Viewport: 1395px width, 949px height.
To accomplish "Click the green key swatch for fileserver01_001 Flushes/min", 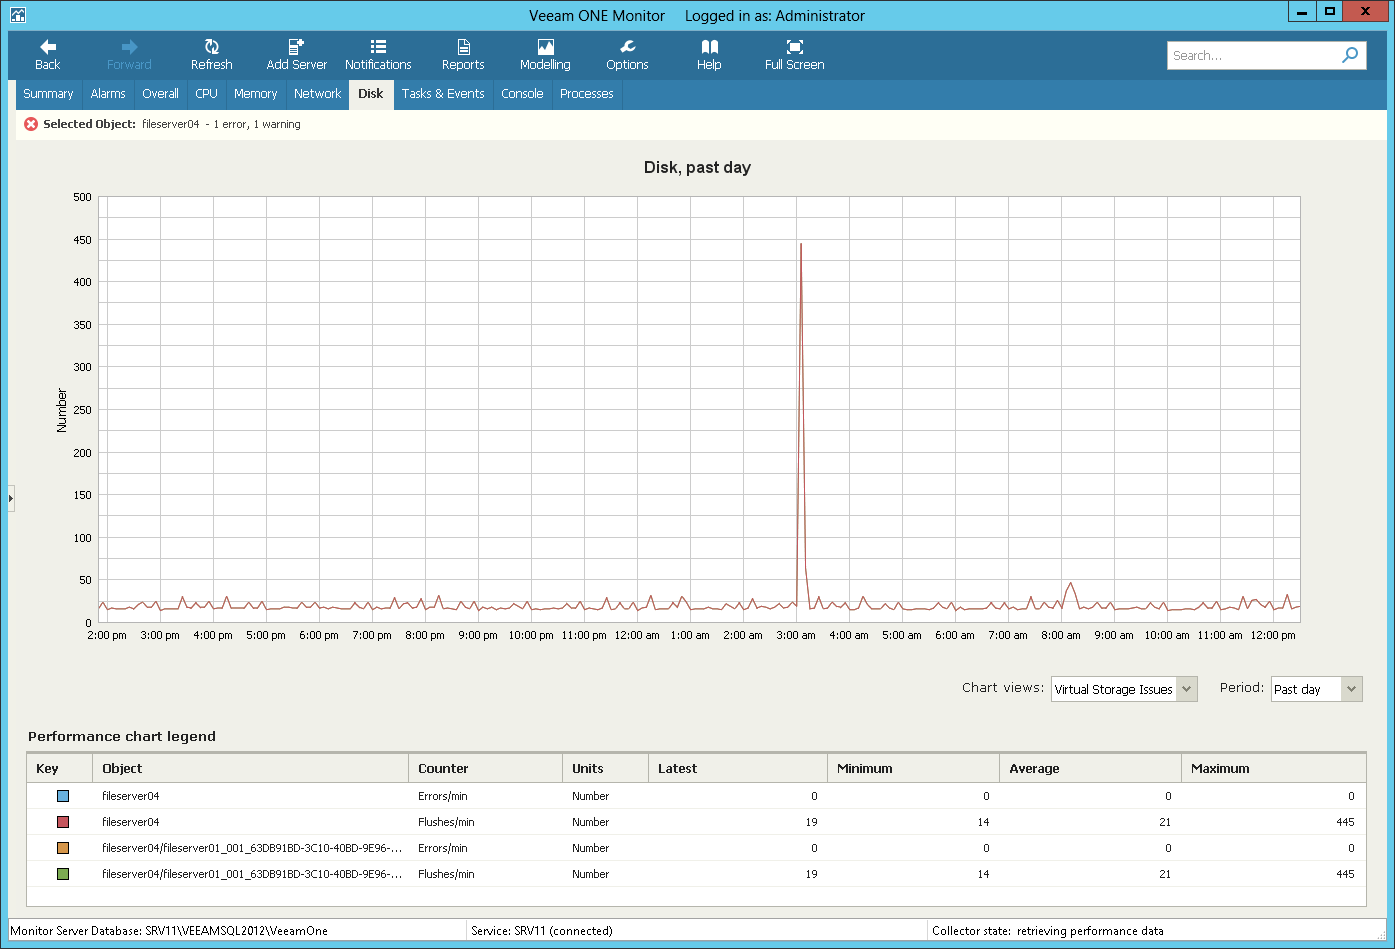I will click(63, 874).
